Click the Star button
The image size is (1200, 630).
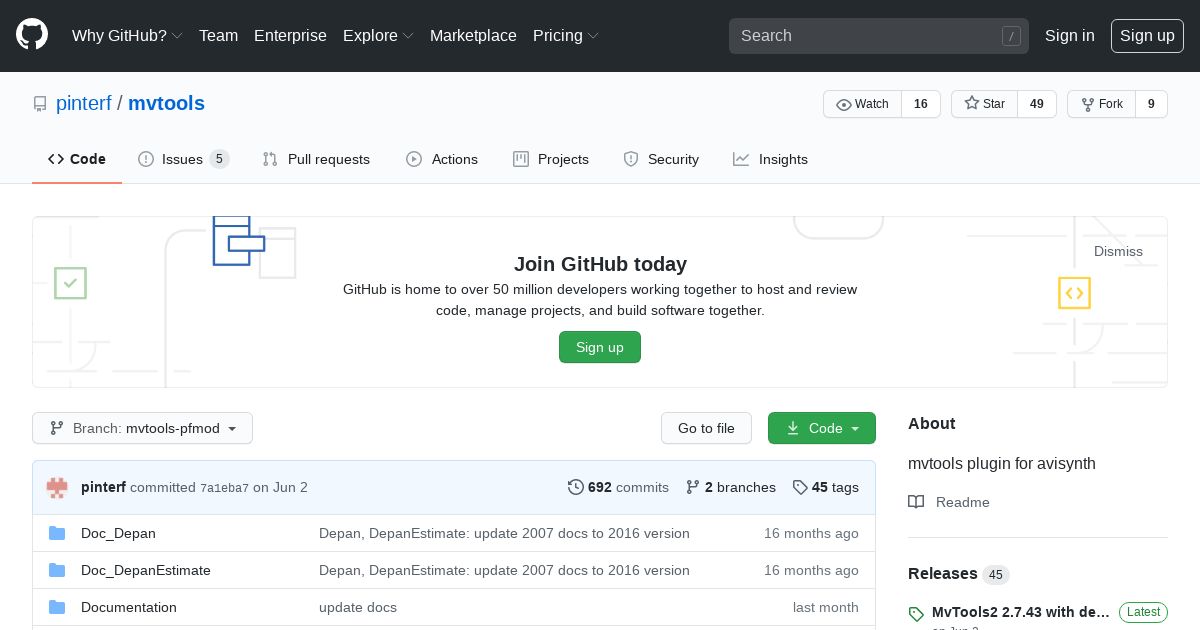coord(984,104)
